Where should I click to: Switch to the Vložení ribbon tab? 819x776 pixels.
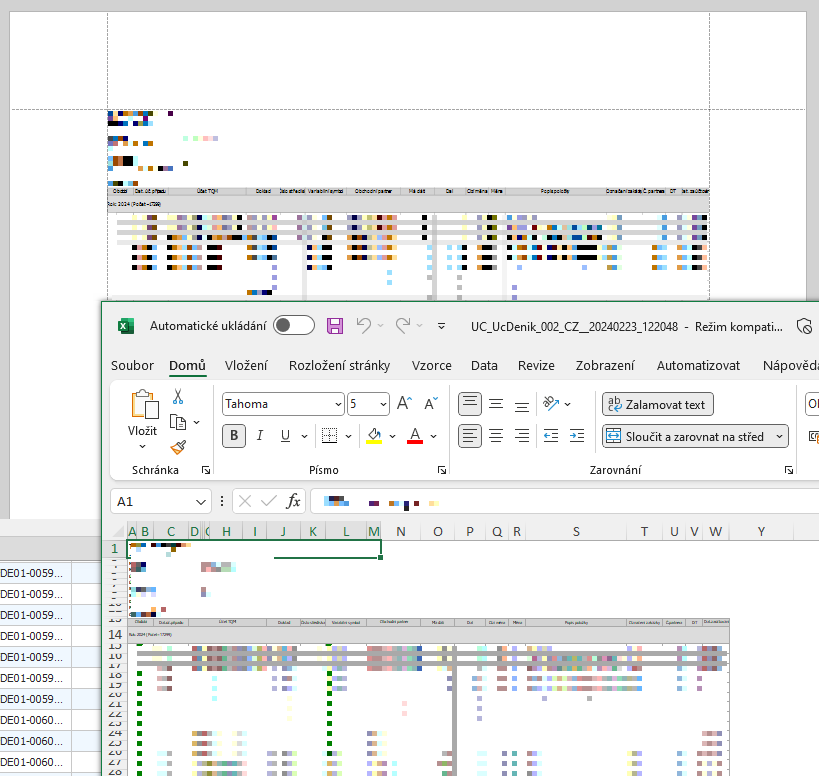246,366
